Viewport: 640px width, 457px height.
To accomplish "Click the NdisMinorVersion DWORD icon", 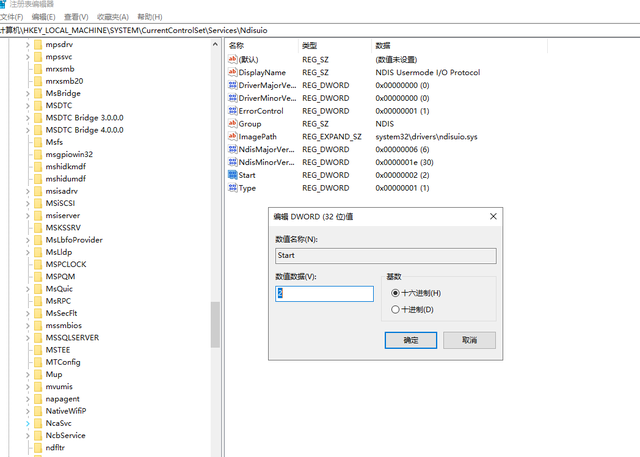I will pos(232,162).
